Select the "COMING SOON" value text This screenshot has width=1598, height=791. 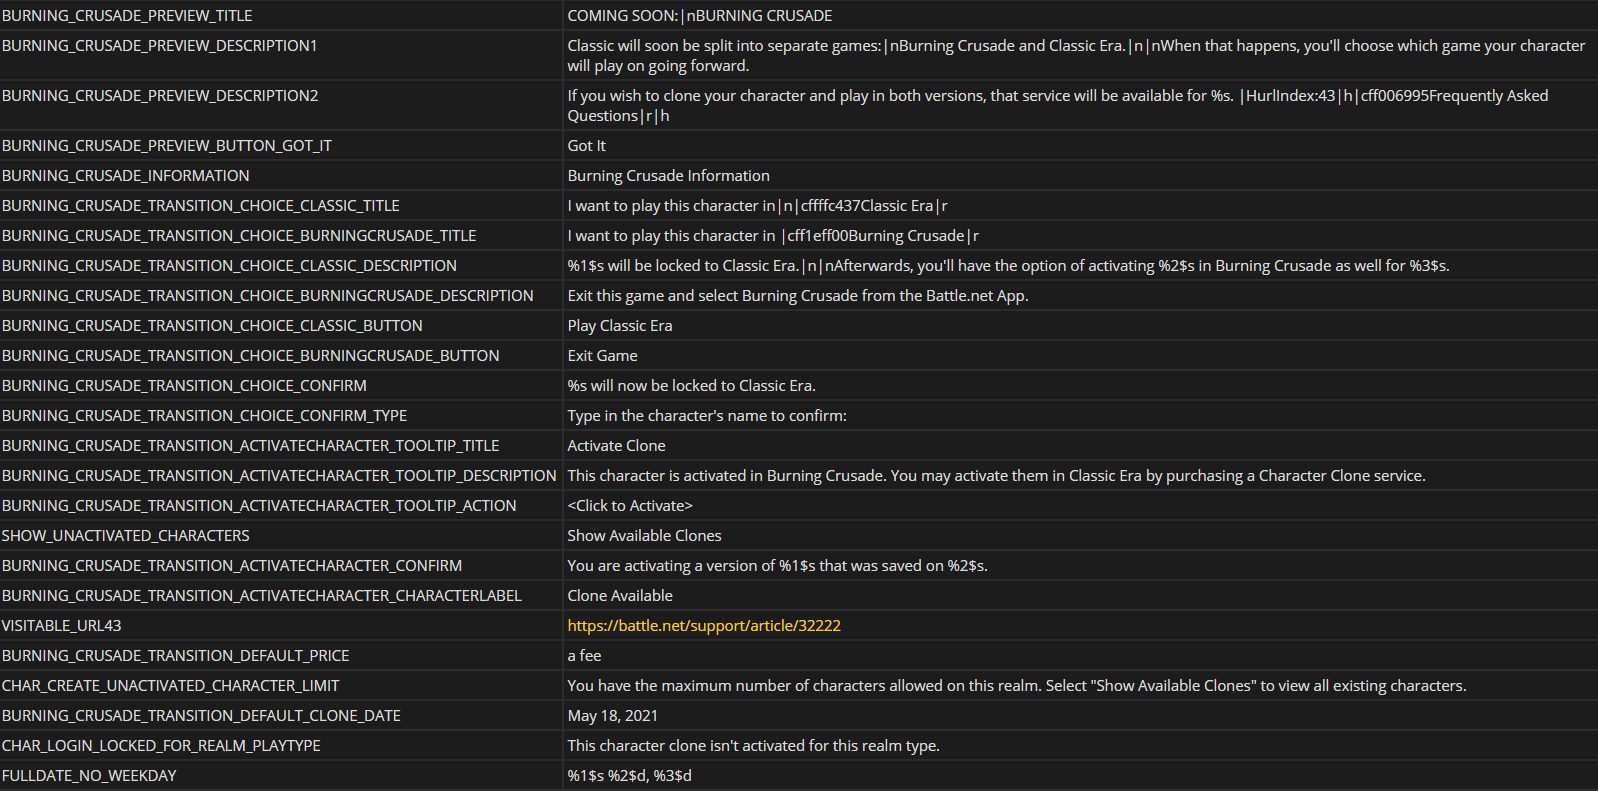[699, 16]
